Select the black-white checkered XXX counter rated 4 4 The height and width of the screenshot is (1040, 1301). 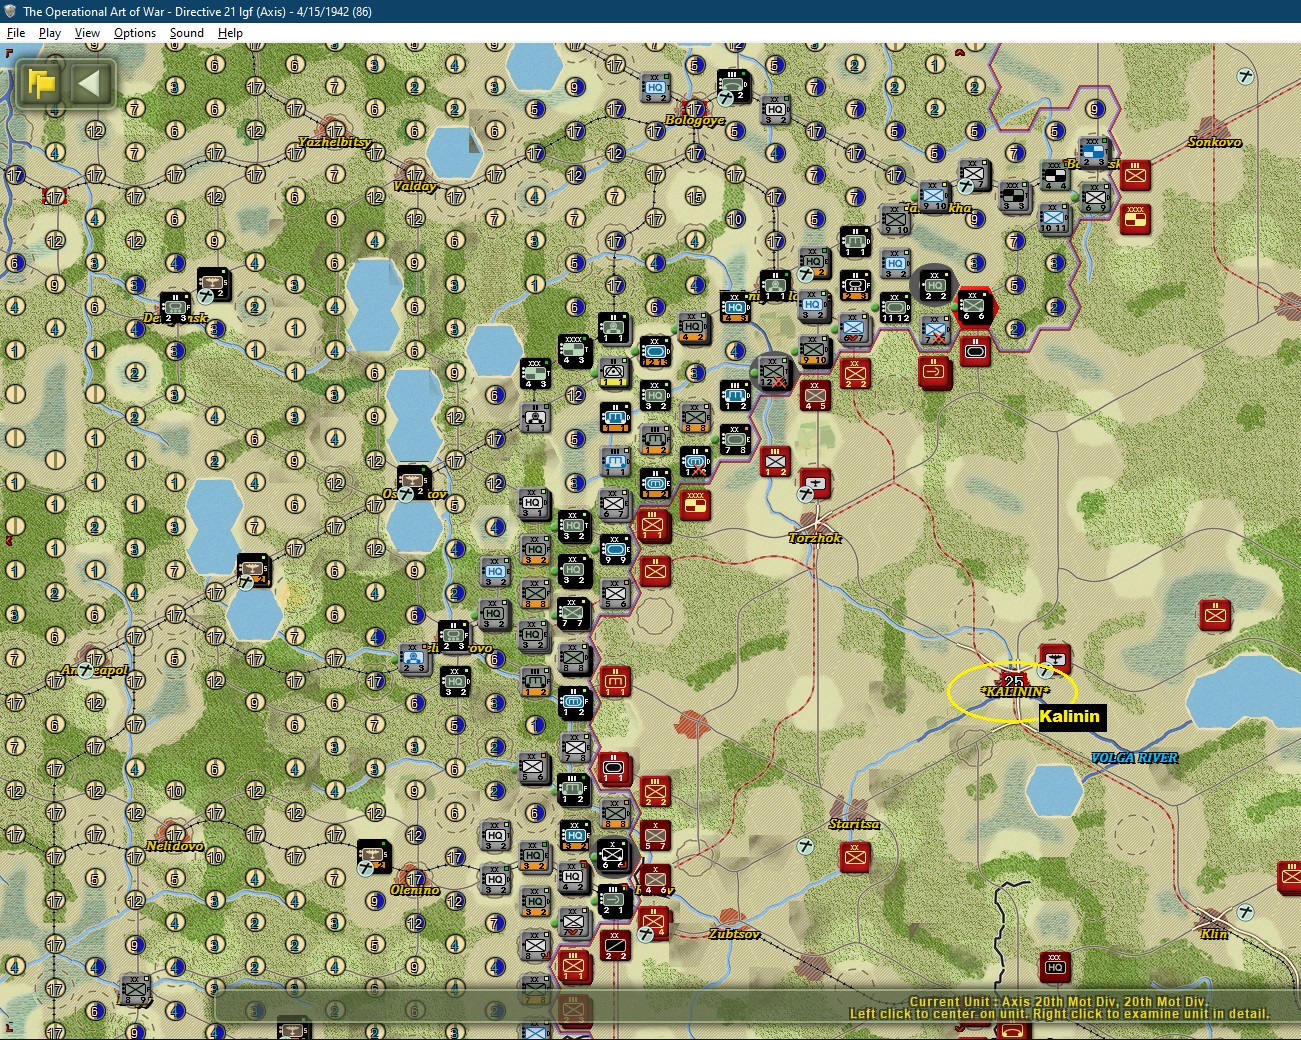click(x=1055, y=175)
